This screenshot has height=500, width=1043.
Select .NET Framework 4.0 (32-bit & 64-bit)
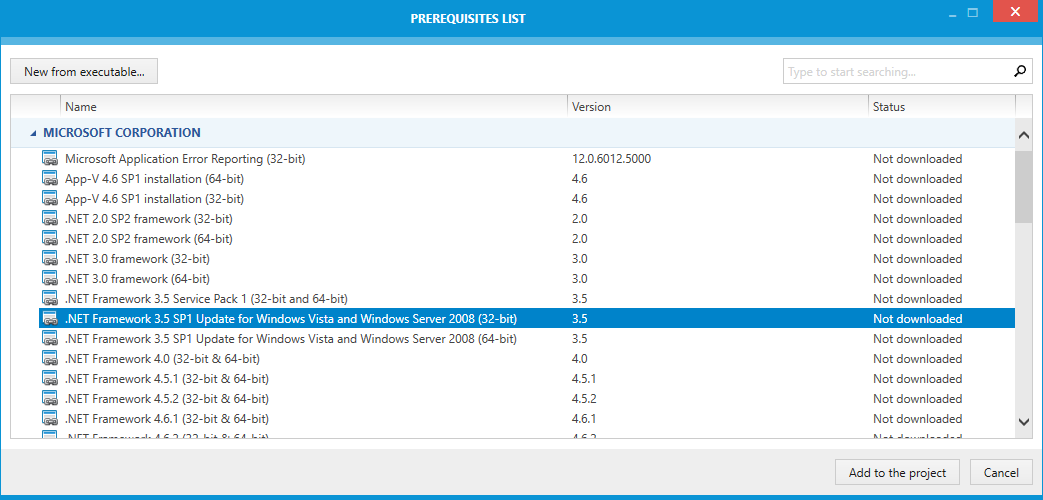(x=162, y=358)
